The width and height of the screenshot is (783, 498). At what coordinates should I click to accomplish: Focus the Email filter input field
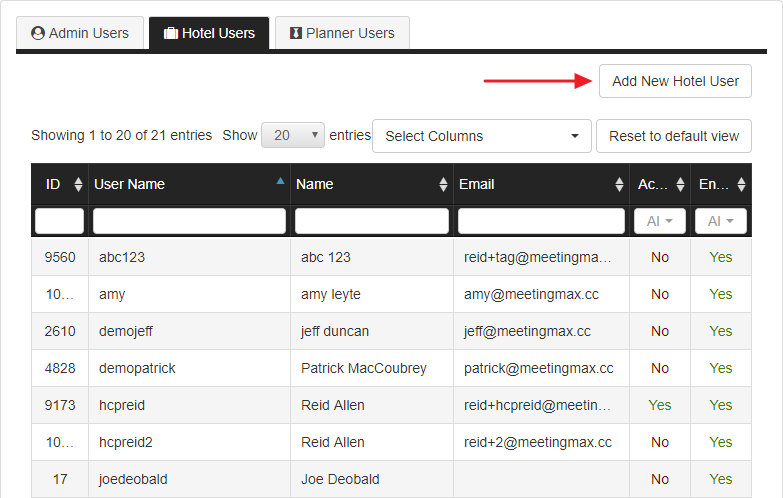541,221
